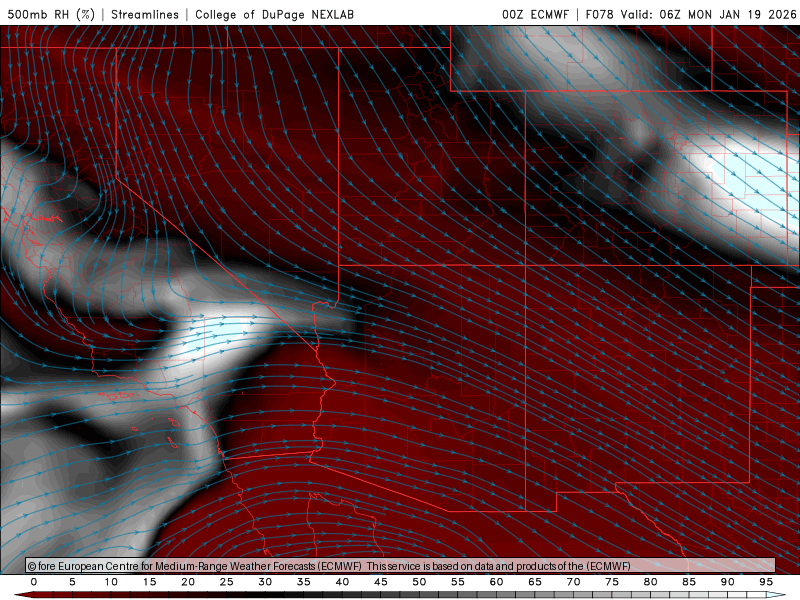Select the "10" color scale label
800x600 pixels.
[111, 582]
